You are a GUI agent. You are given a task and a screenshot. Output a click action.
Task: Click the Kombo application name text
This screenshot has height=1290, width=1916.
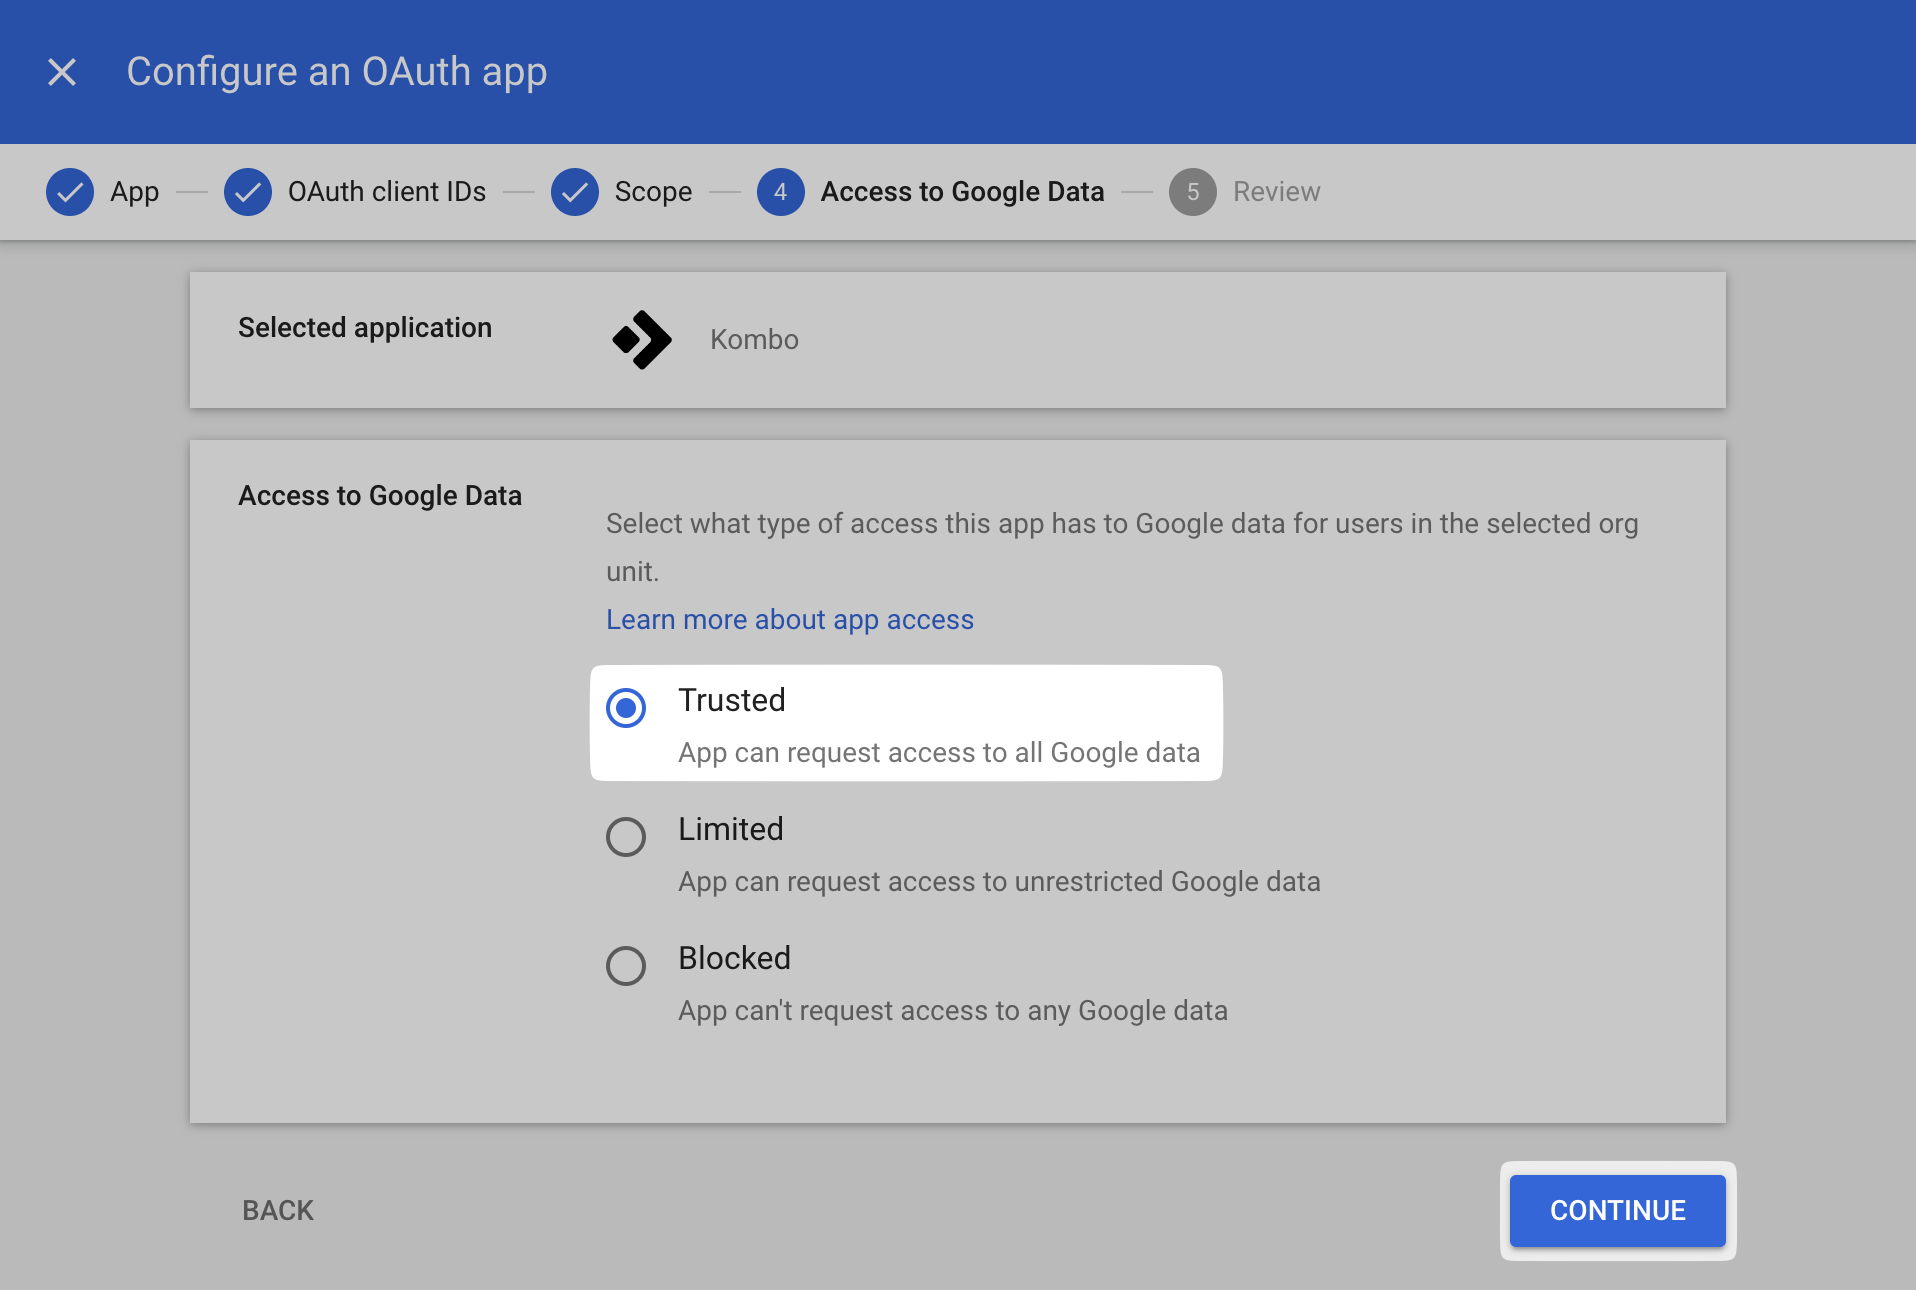click(754, 340)
